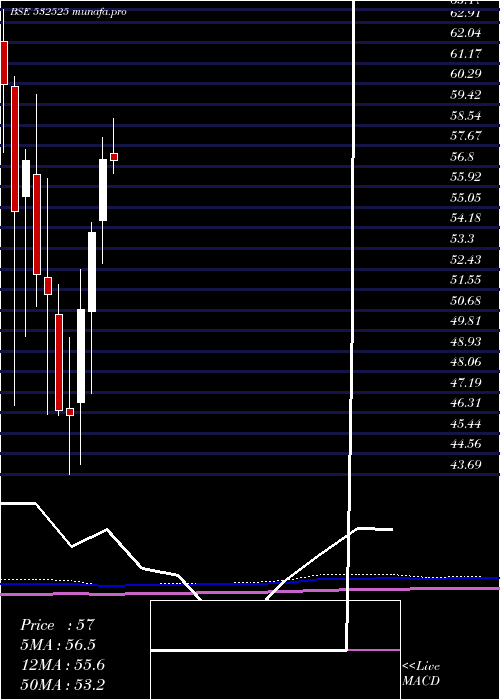The image size is (500, 700).
Task: Pick the 55.92 axis value
Action: pyautogui.click(x=466, y=177)
